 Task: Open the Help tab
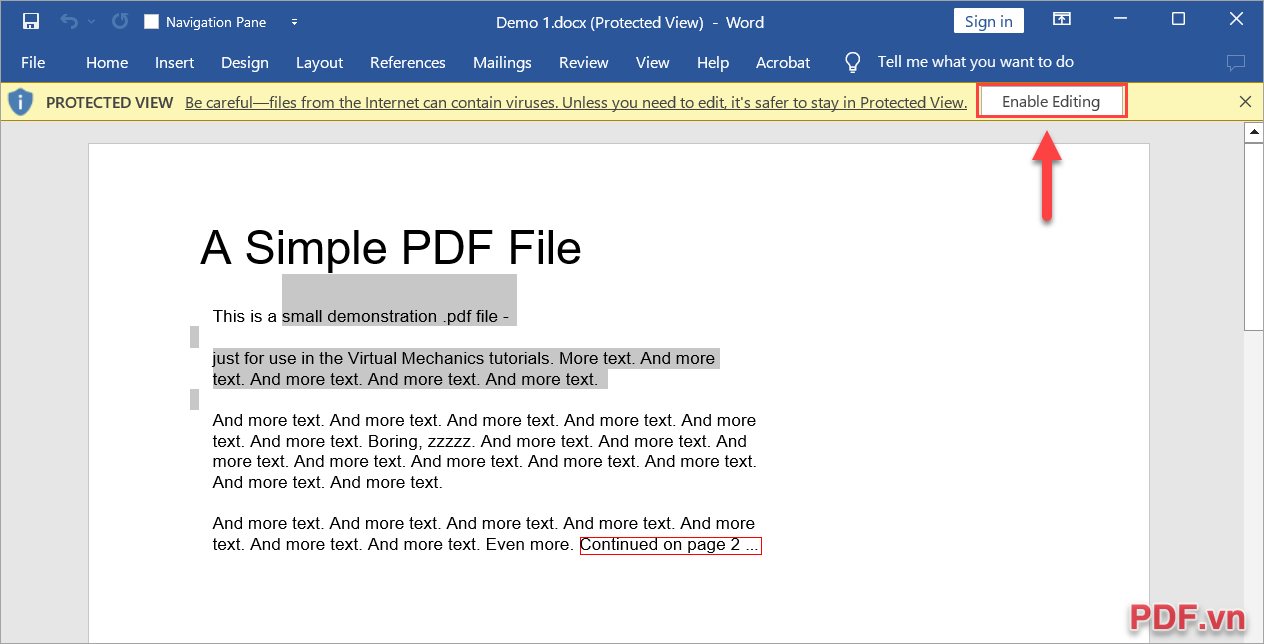coord(713,62)
